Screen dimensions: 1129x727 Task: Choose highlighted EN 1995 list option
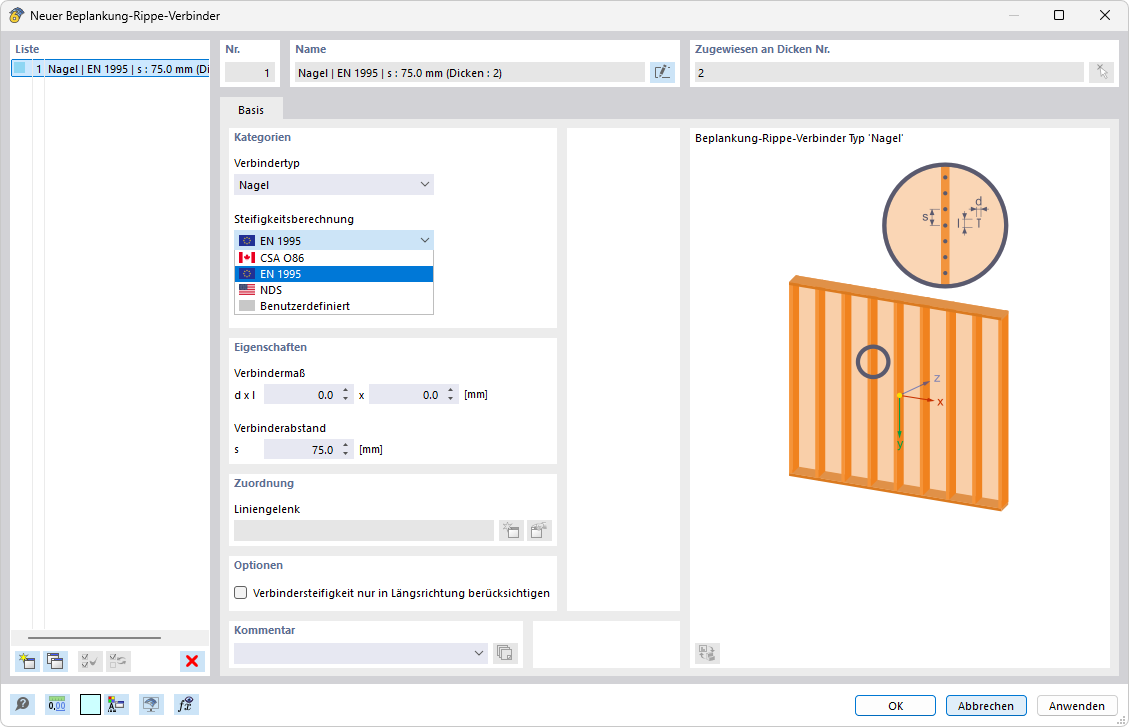tap(334, 274)
